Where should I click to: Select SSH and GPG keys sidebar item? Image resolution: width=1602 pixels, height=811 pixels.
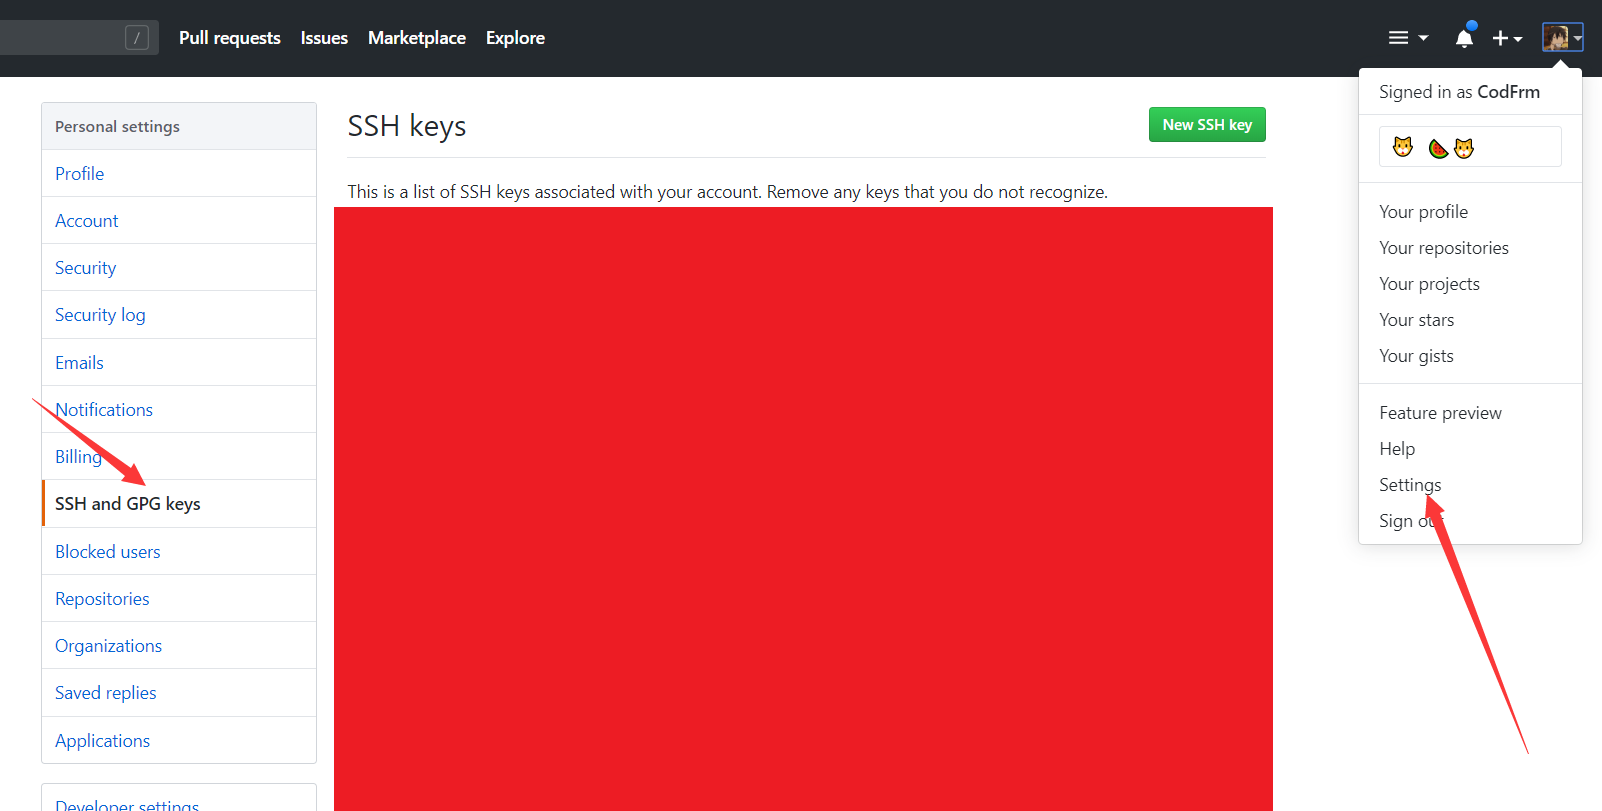(128, 504)
